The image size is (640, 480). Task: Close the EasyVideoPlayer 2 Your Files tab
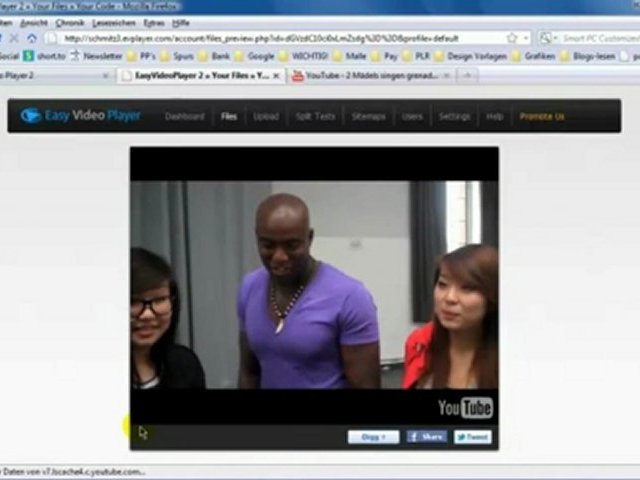pyautogui.click(x=276, y=76)
